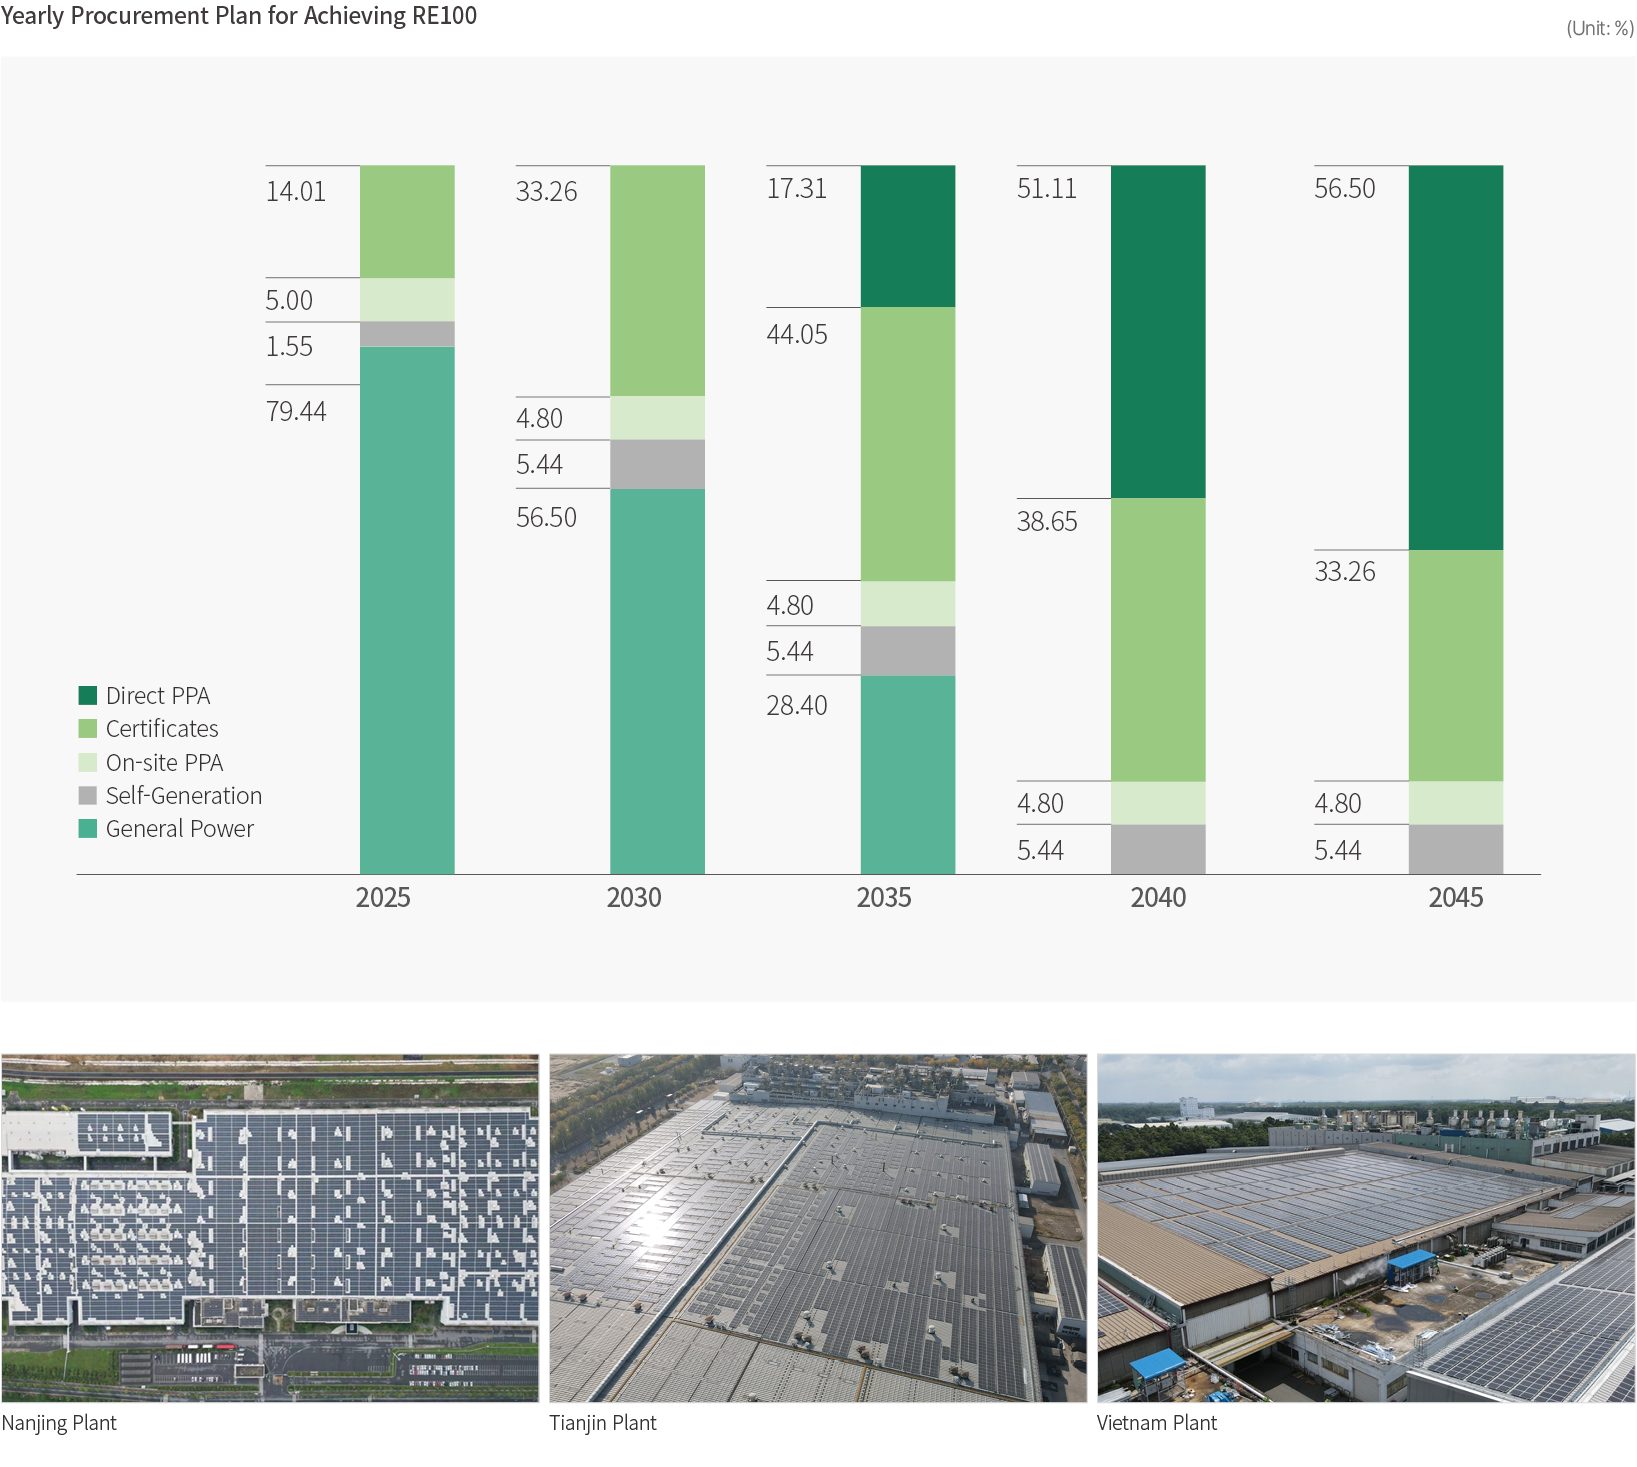1637x1467 pixels.
Task: Click the 4.80 value for 2045
Action: (x=1338, y=803)
